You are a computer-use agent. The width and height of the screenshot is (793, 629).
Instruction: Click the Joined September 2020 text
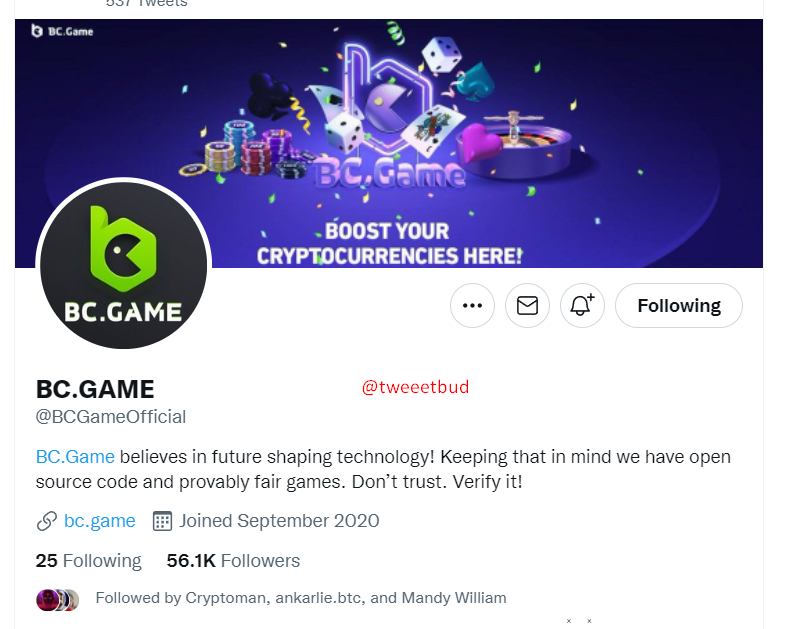point(279,521)
